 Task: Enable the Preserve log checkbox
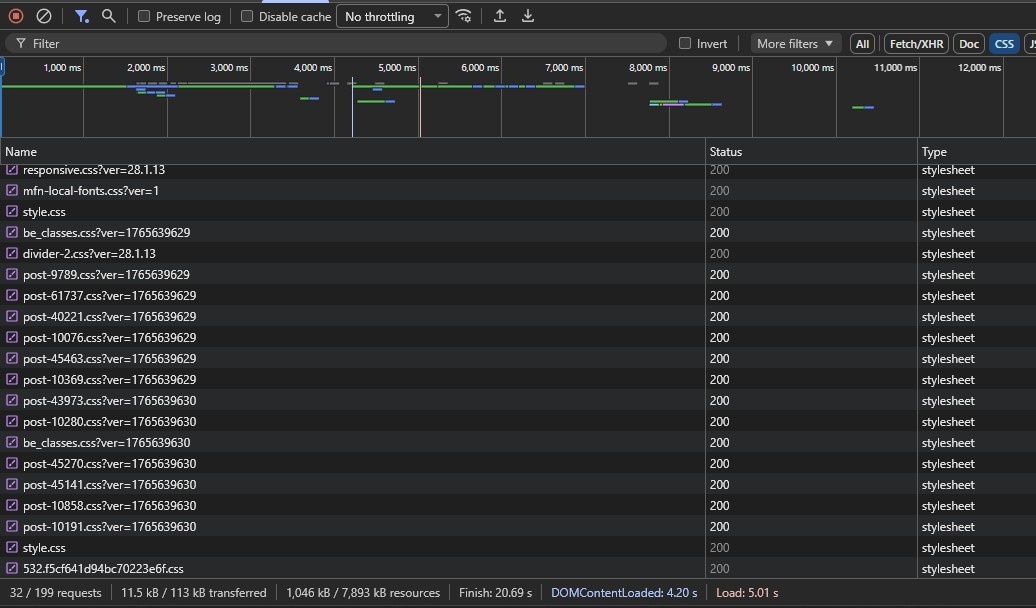click(144, 17)
